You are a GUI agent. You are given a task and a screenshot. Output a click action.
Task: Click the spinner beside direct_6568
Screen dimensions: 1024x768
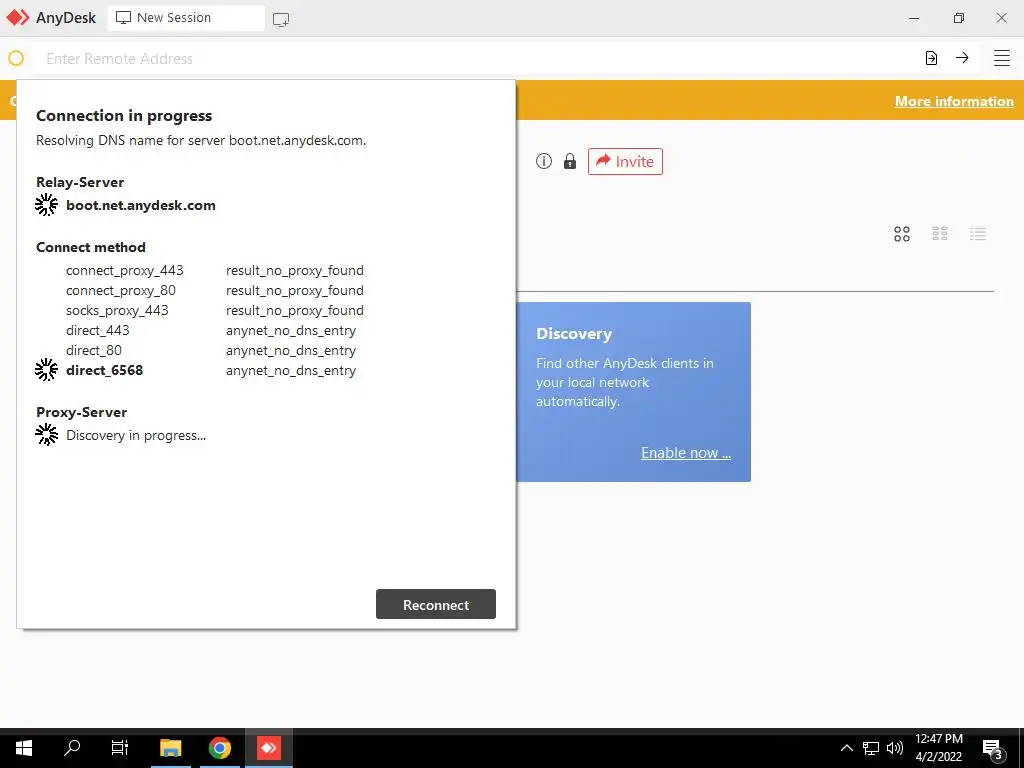click(x=46, y=370)
